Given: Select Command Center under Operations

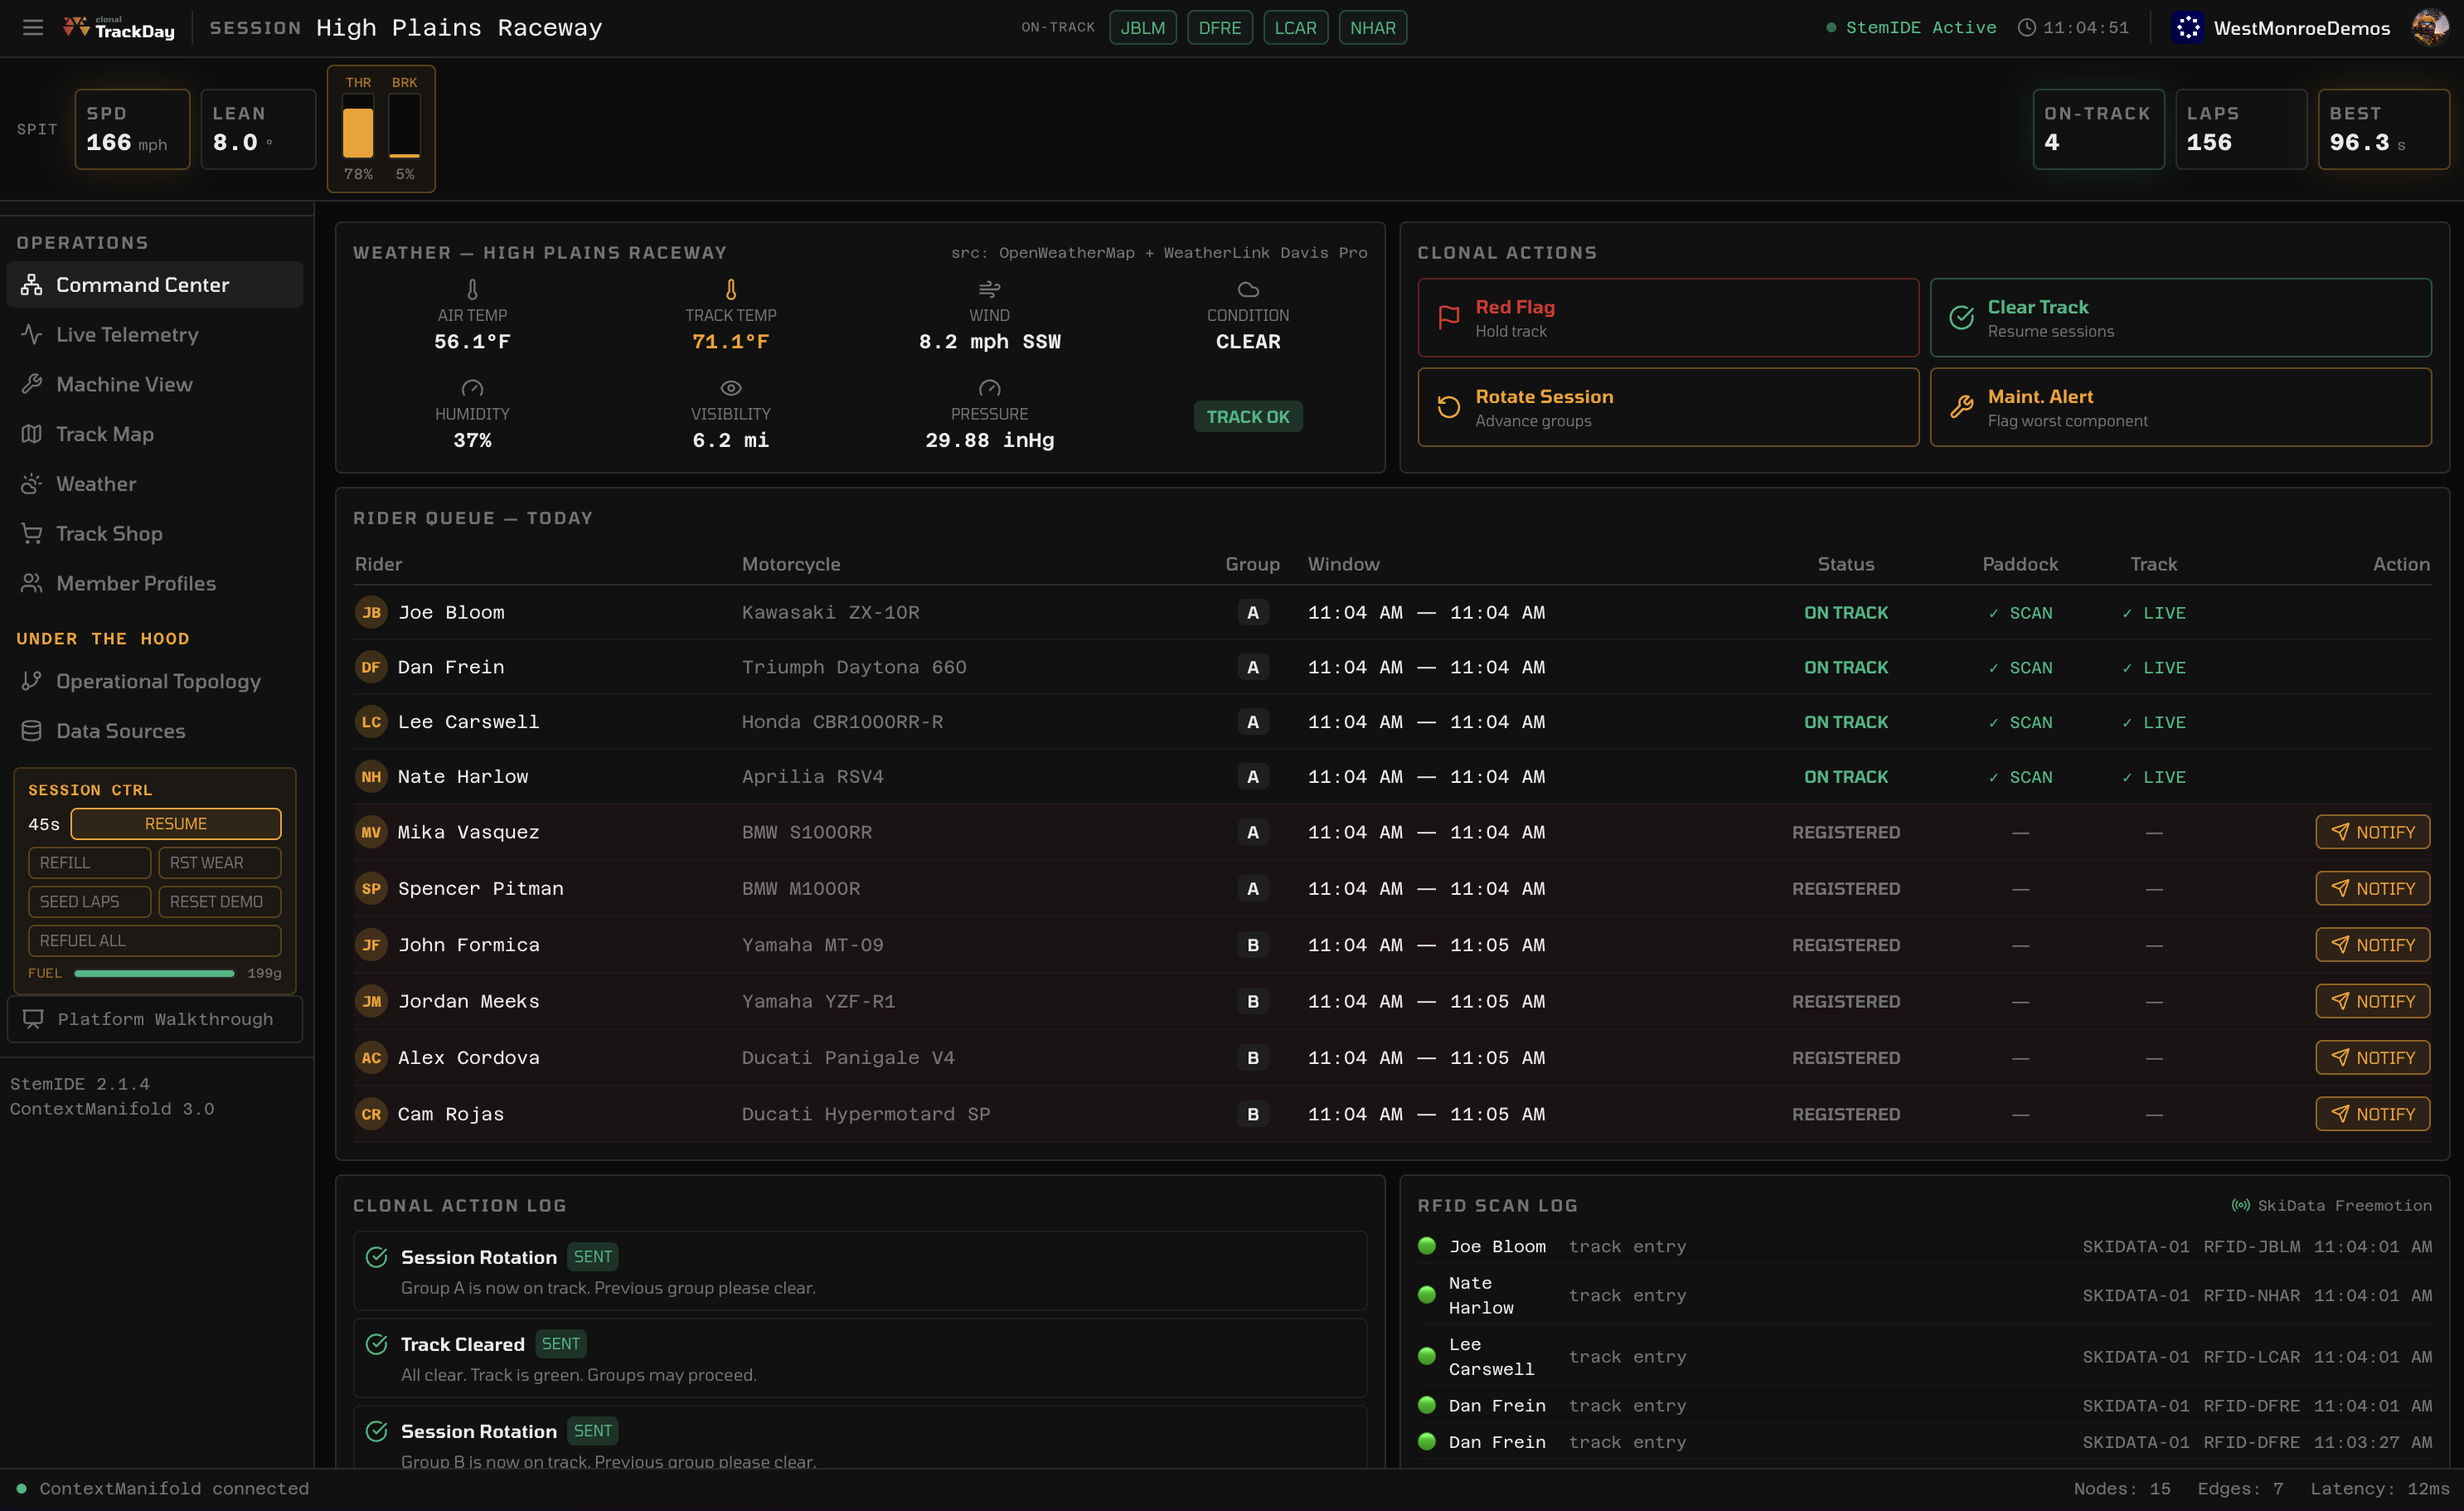Looking at the screenshot, I should click(x=142, y=284).
